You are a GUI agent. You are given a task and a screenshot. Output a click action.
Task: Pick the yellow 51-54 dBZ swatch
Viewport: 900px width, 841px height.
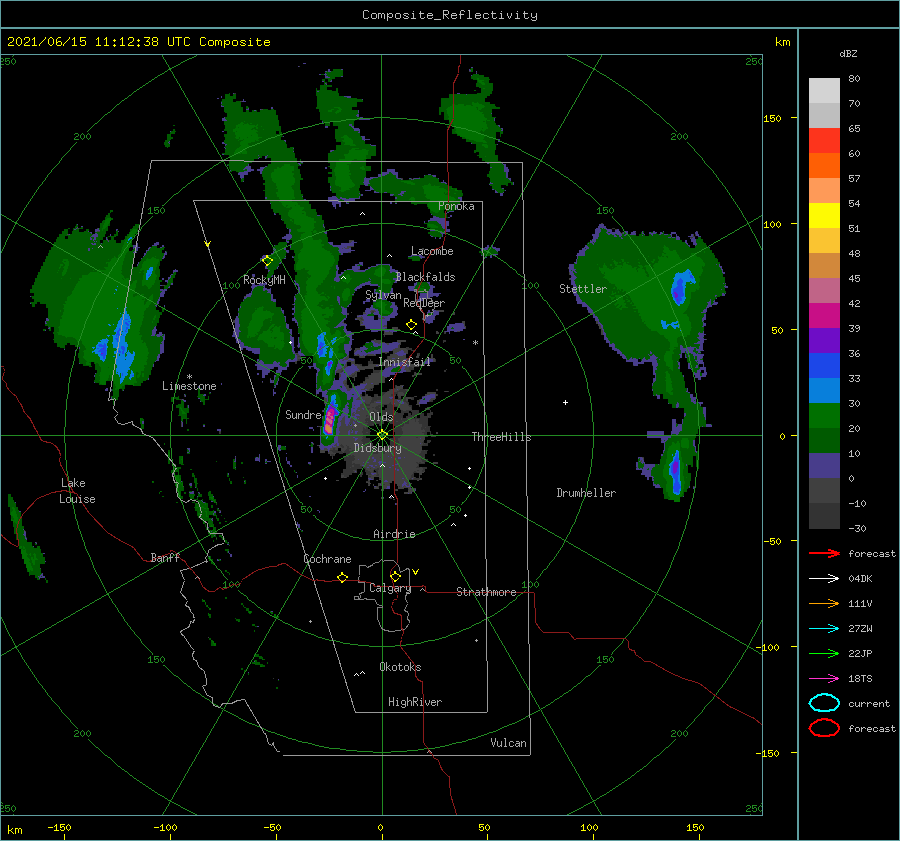point(824,216)
